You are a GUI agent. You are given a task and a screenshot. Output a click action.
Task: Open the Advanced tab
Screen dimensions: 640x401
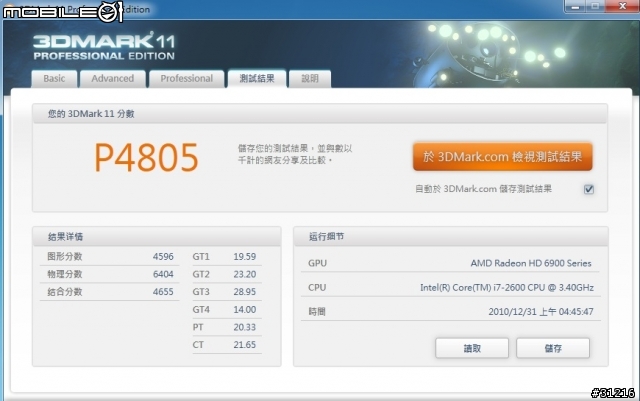point(113,79)
